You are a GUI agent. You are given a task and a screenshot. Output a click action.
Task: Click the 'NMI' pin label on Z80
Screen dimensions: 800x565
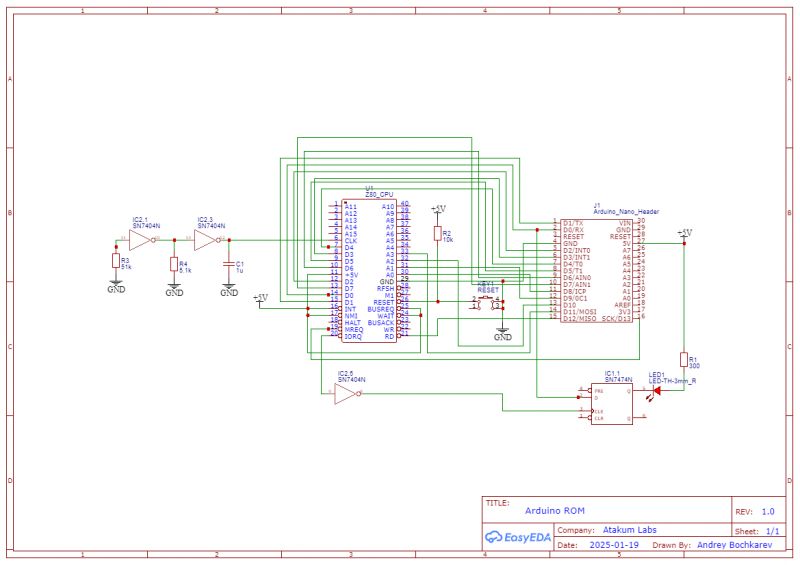point(351,316)
